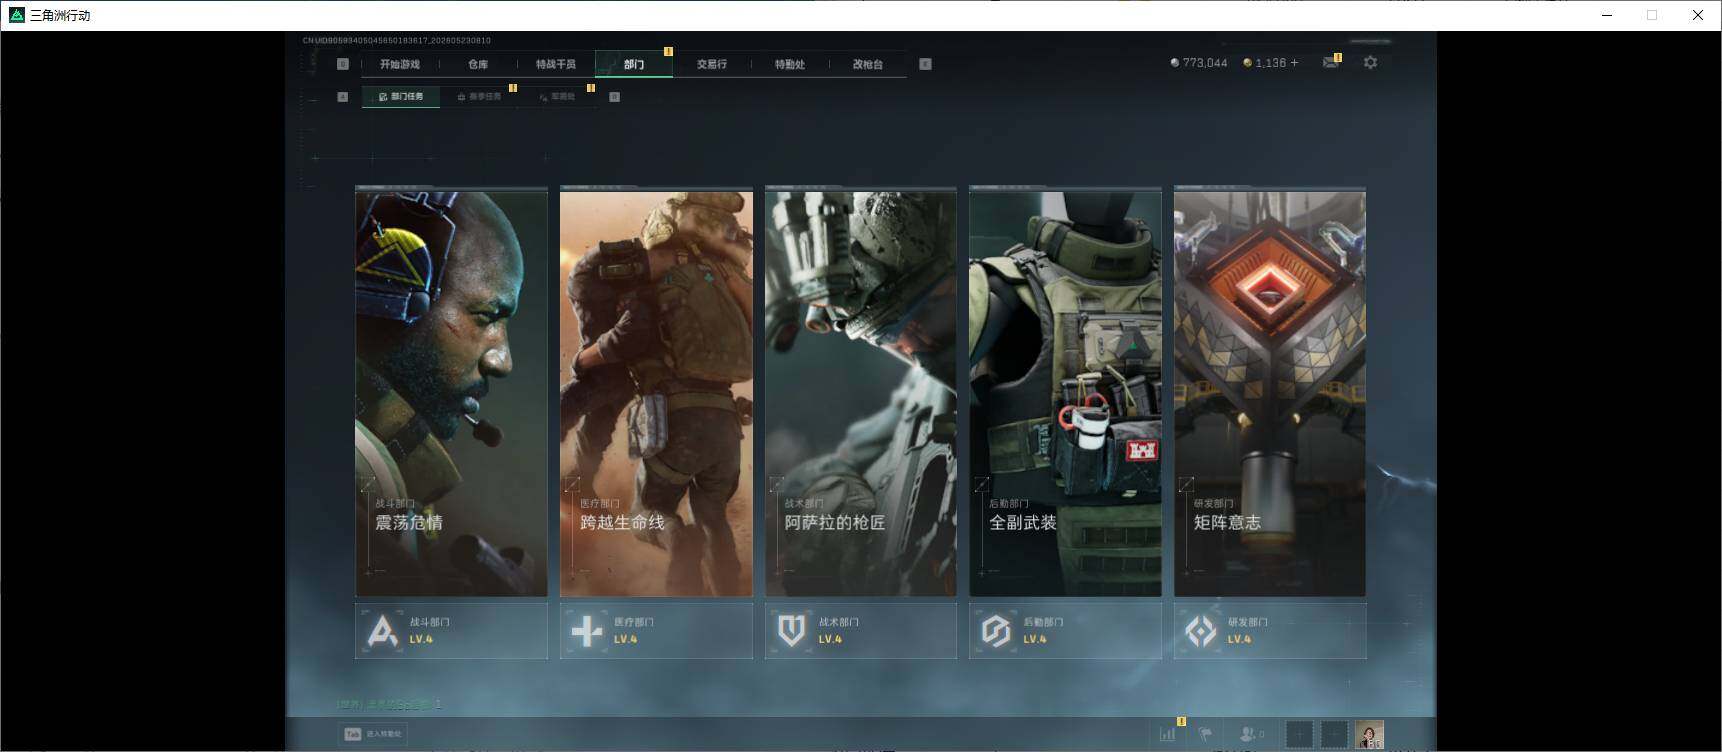Open the 跨越生命线 medical department card
1722x752 pixels.
[656, 394]
